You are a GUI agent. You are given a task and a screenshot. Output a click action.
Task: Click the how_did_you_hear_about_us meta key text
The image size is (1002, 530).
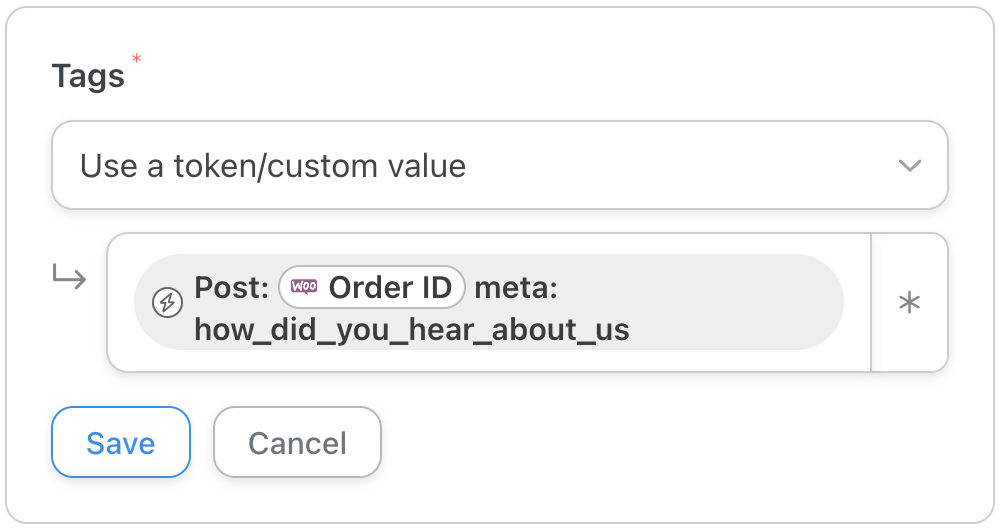pyautogui.click(x=411, y=329)
